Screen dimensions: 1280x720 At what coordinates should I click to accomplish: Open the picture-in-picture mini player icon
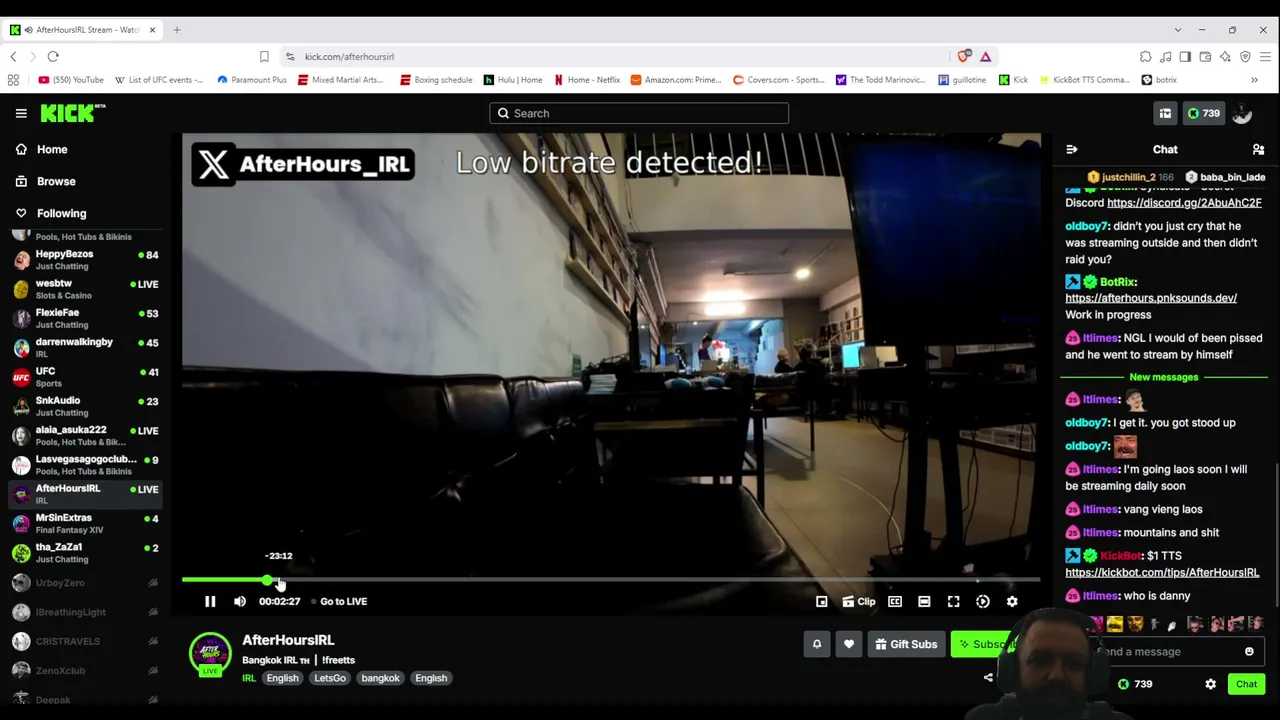821,601
